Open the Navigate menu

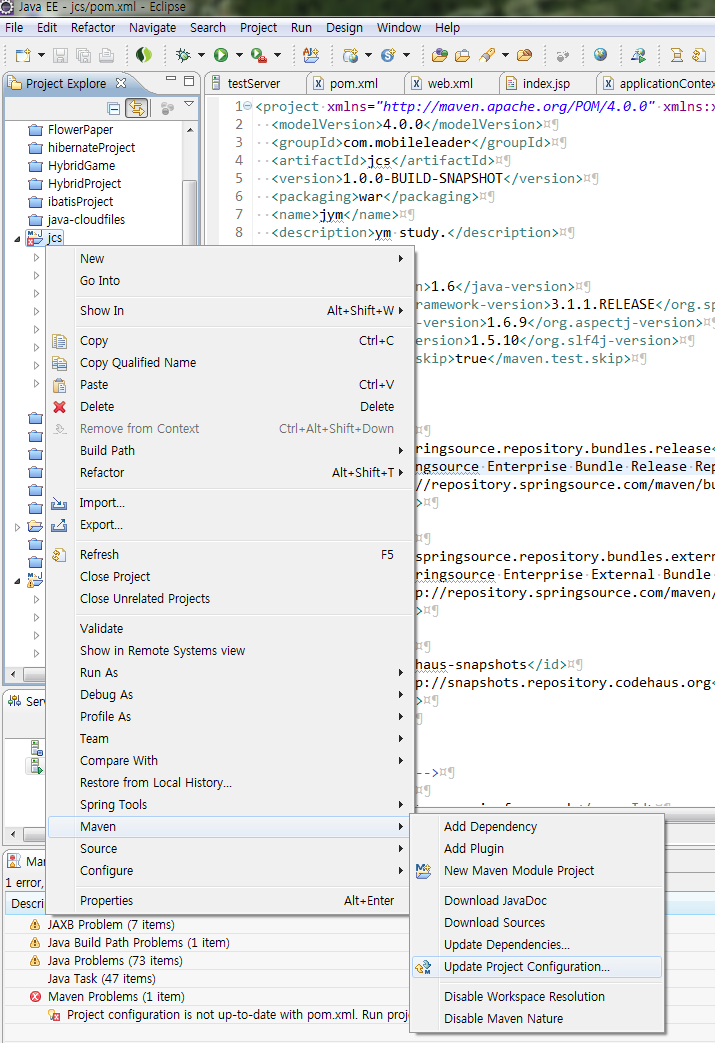(x=153, y=28)
